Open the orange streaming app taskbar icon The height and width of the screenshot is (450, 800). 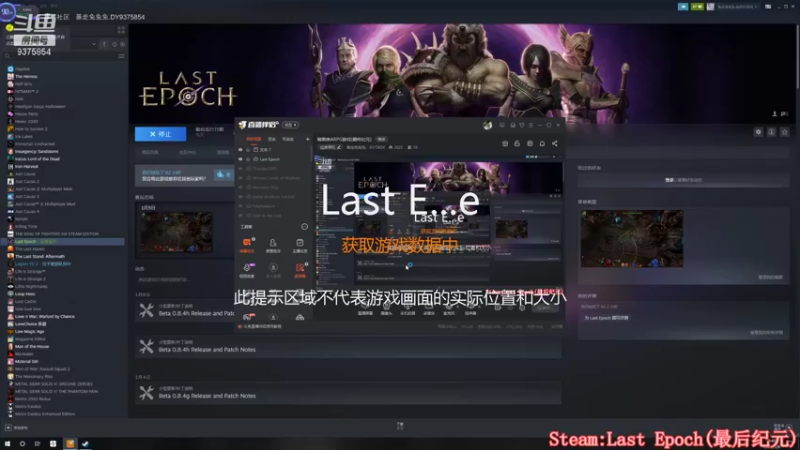[x=70, y=443]
